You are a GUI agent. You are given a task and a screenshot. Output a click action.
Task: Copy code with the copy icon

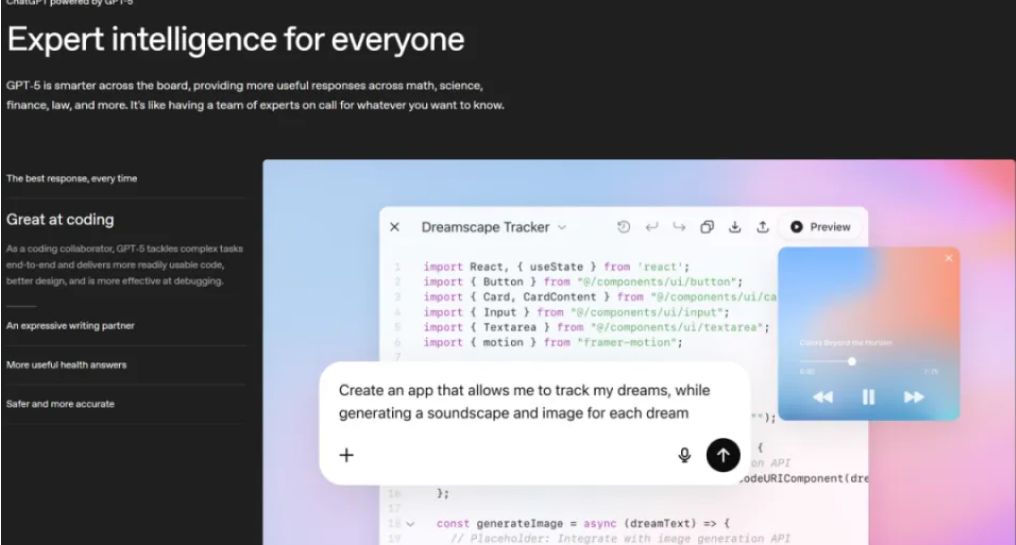click(x=707, y=227)
